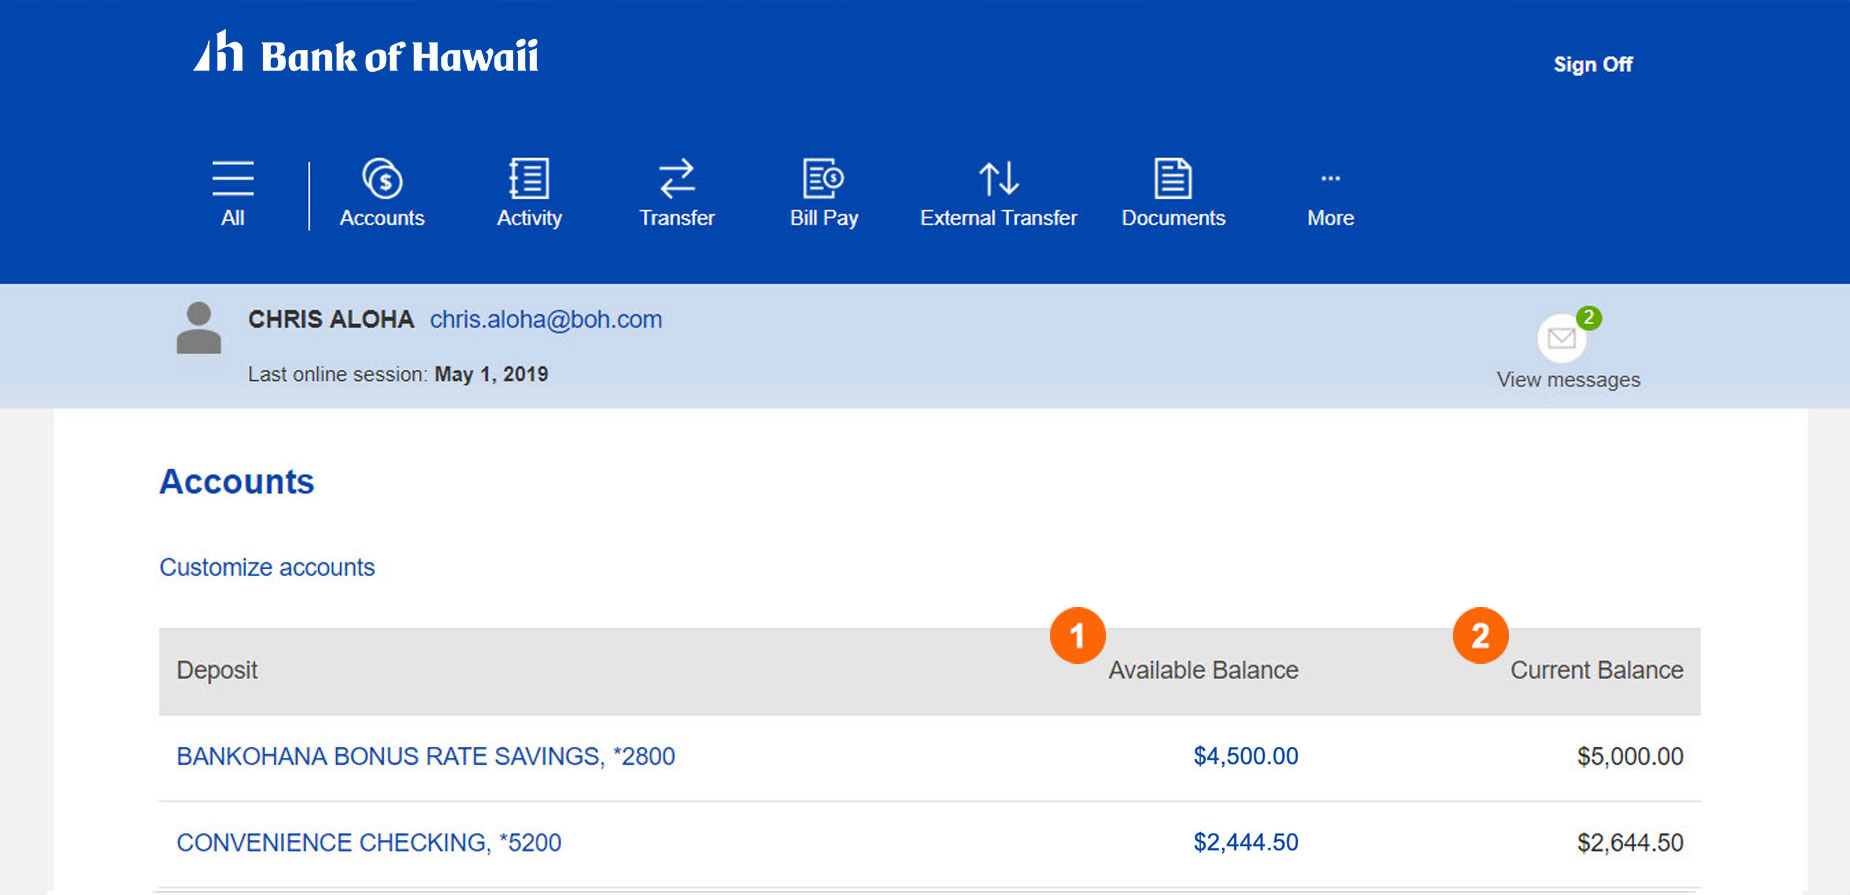Click the Documents menu label

pyautogui.click(x=1173, y=218)
